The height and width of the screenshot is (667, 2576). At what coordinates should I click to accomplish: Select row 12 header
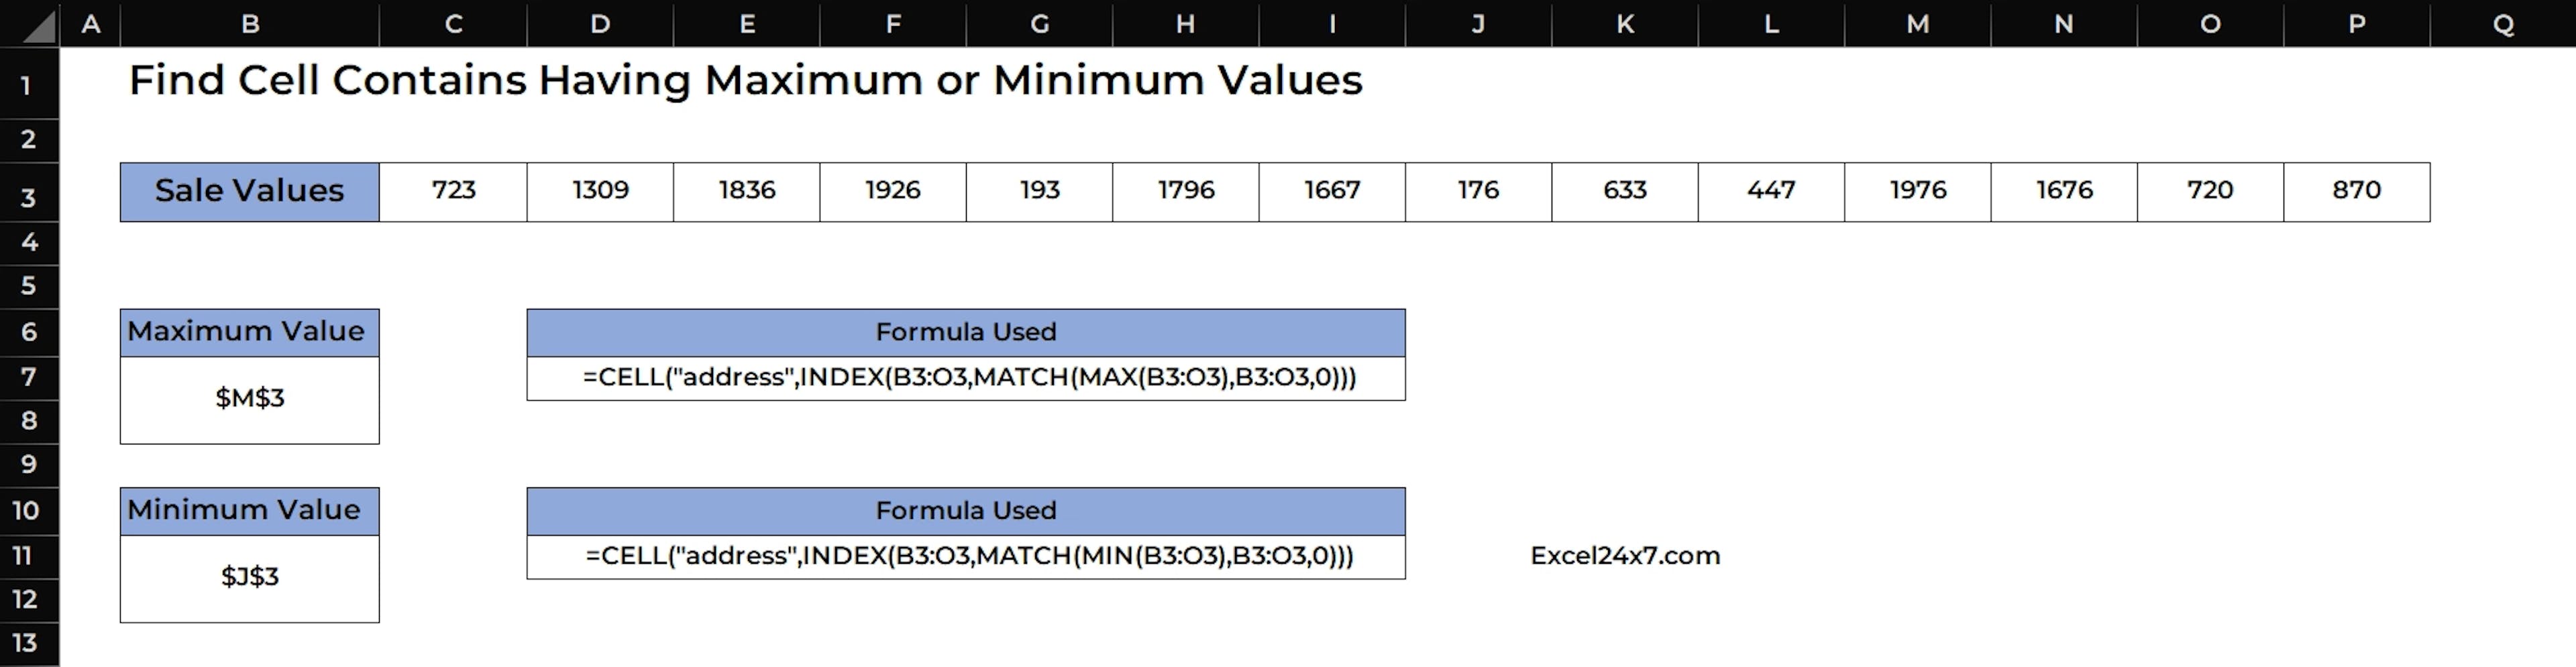(29, 600)
